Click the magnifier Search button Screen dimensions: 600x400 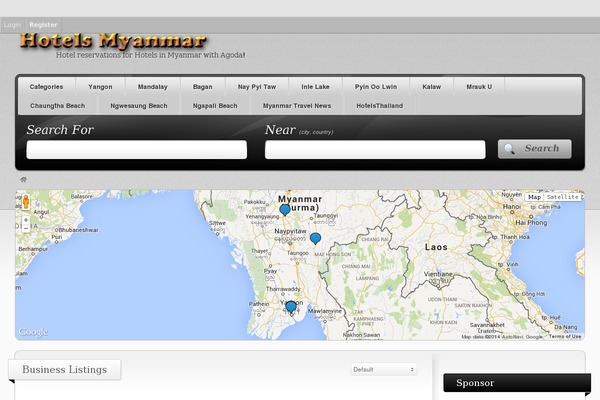click(535, 149)
